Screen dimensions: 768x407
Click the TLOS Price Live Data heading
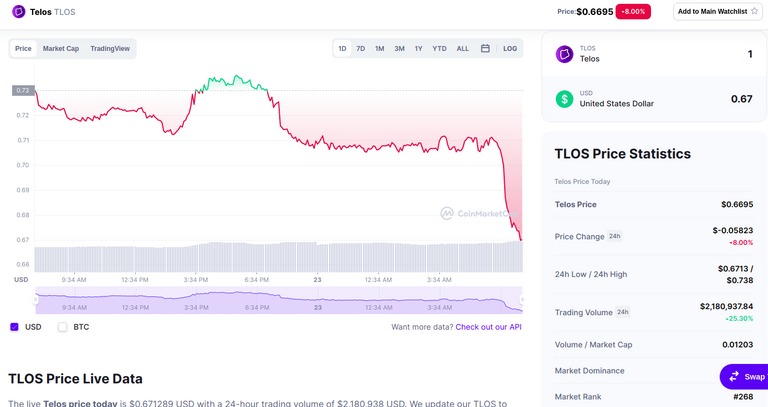point(75,379)
